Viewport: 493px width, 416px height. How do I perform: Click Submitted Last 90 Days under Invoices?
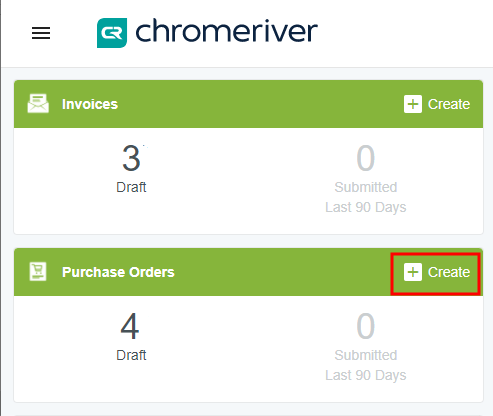pyautogui.click(x=366, y=197)
